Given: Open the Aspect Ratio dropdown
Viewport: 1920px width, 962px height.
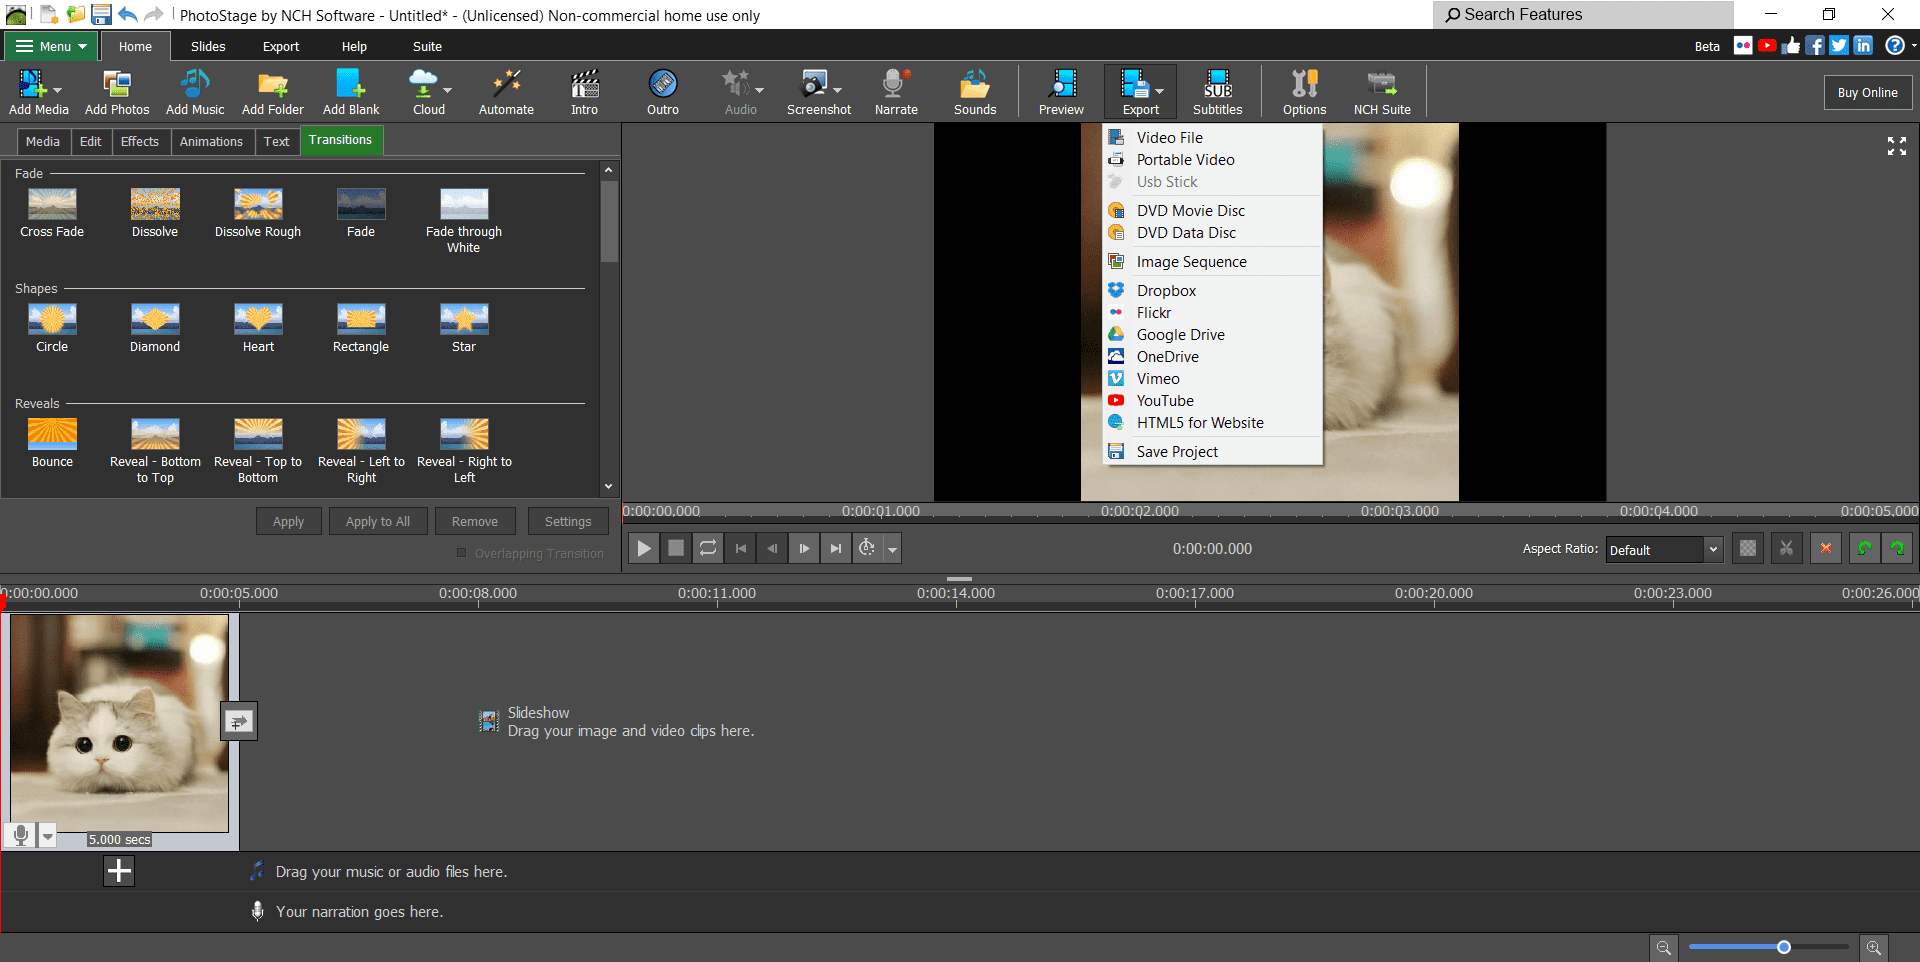Looking at the screenshot, I should 1664,550.
